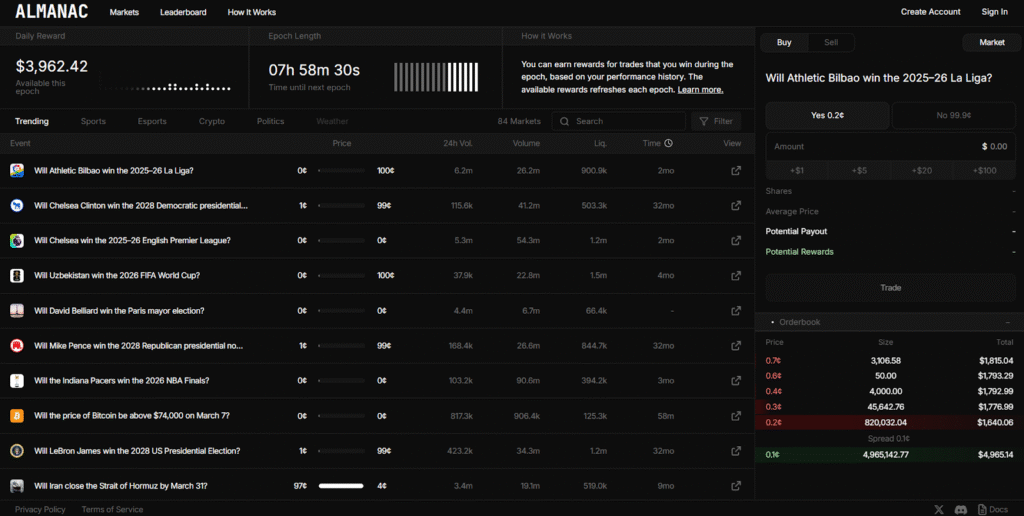1024x516 pixels.
Task: Switch to the Sports tab
Action: pyautogui.click(x=93, y=121)
